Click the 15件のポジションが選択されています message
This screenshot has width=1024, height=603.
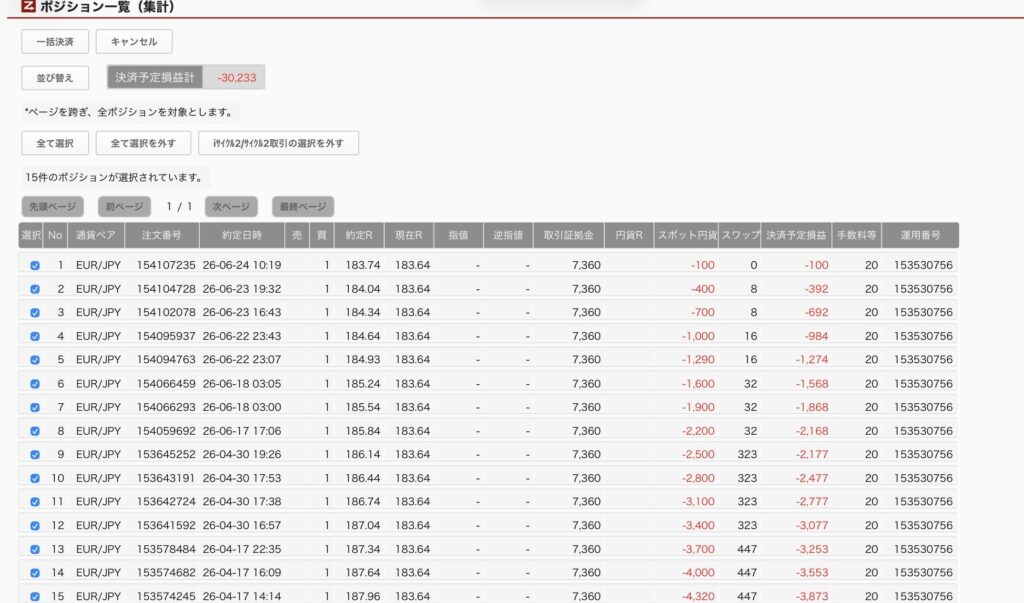point(115,178)
